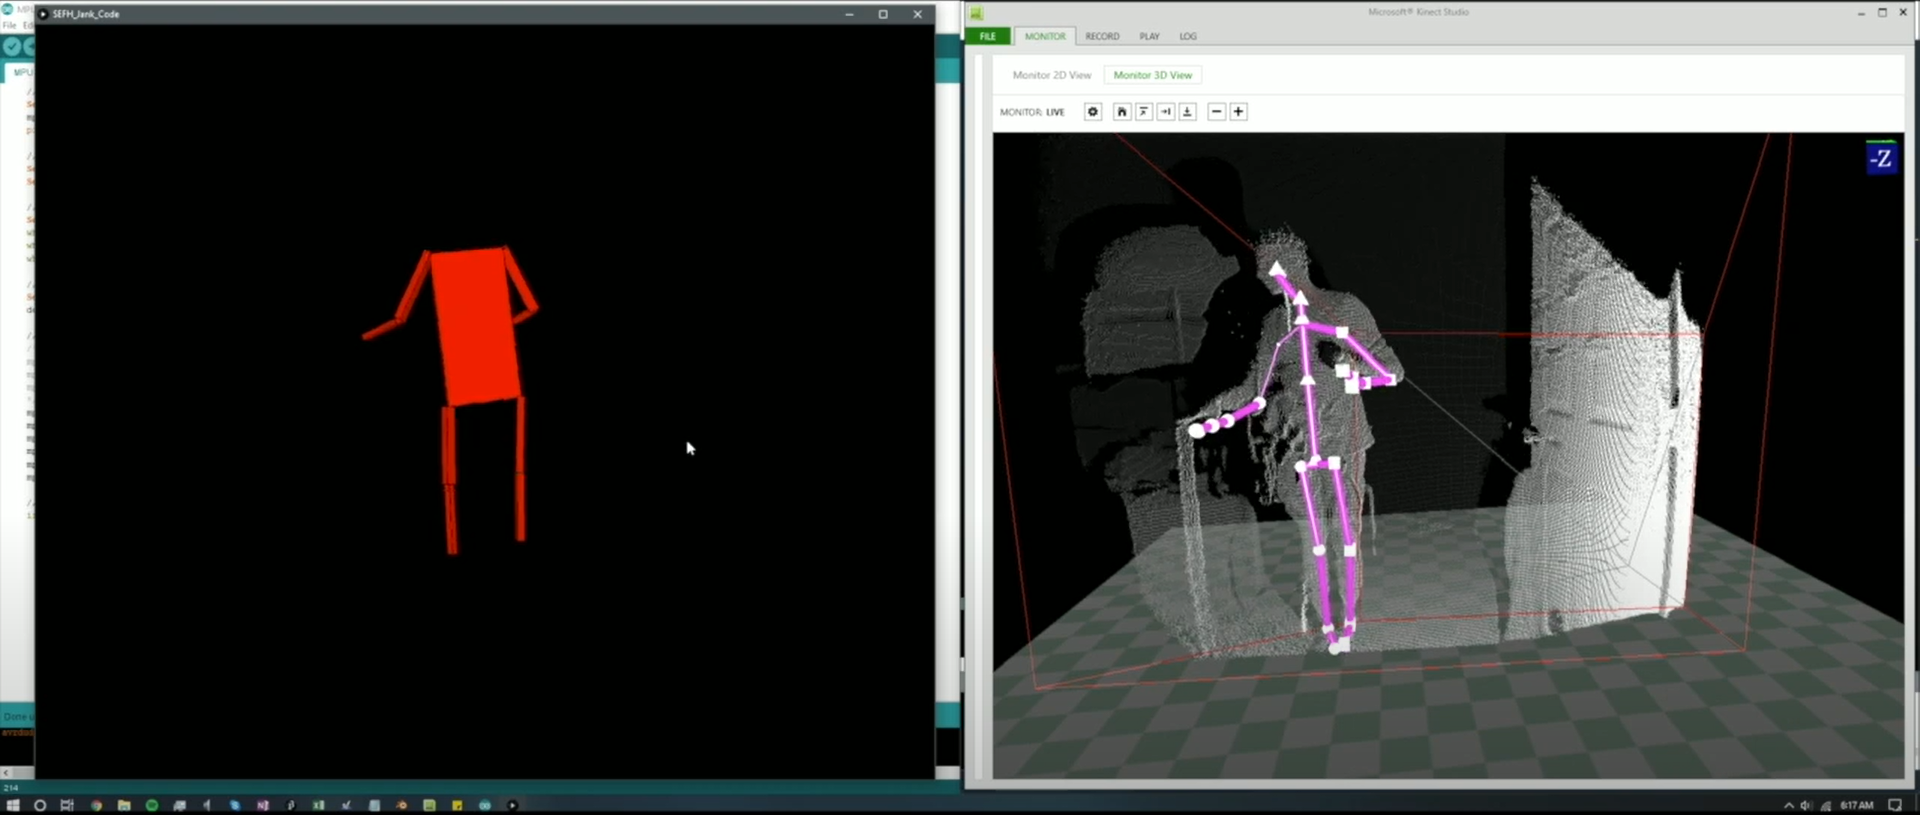Minimize the SEFH_Jank_Code window
Image resolution: width=1920 pixels, height=815 pixels.
[849, 14]
